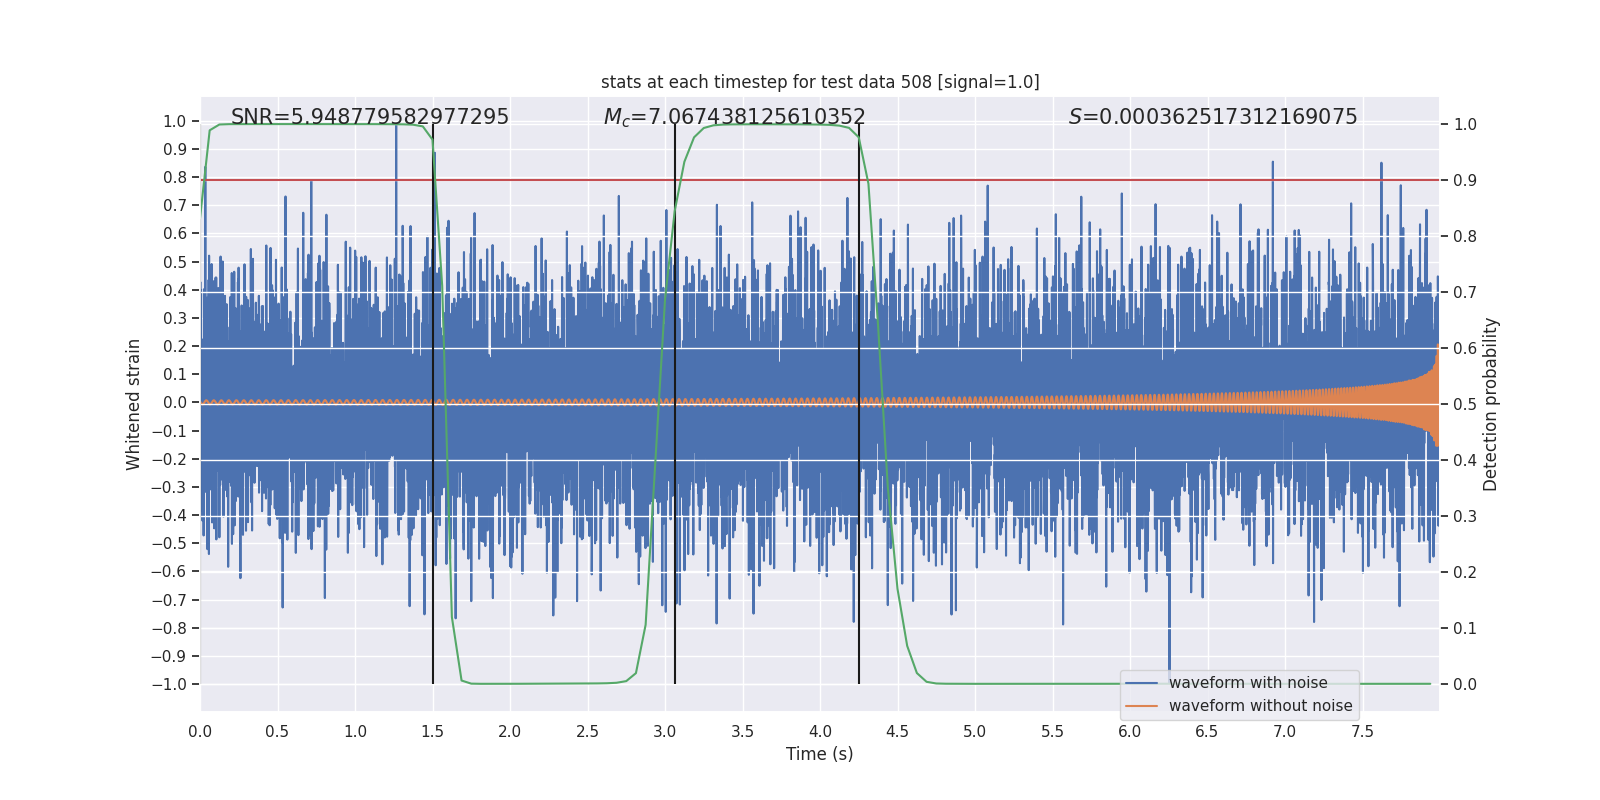Click the blue line sample in the legend
This screenshot has height=800, width=1600.
point(1141,683)
